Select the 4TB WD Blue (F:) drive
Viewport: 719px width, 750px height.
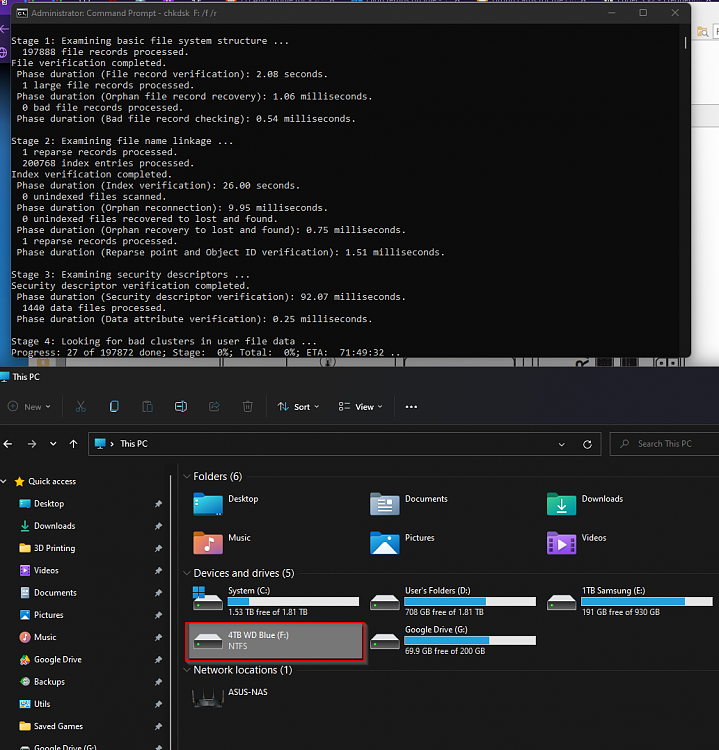276,641
